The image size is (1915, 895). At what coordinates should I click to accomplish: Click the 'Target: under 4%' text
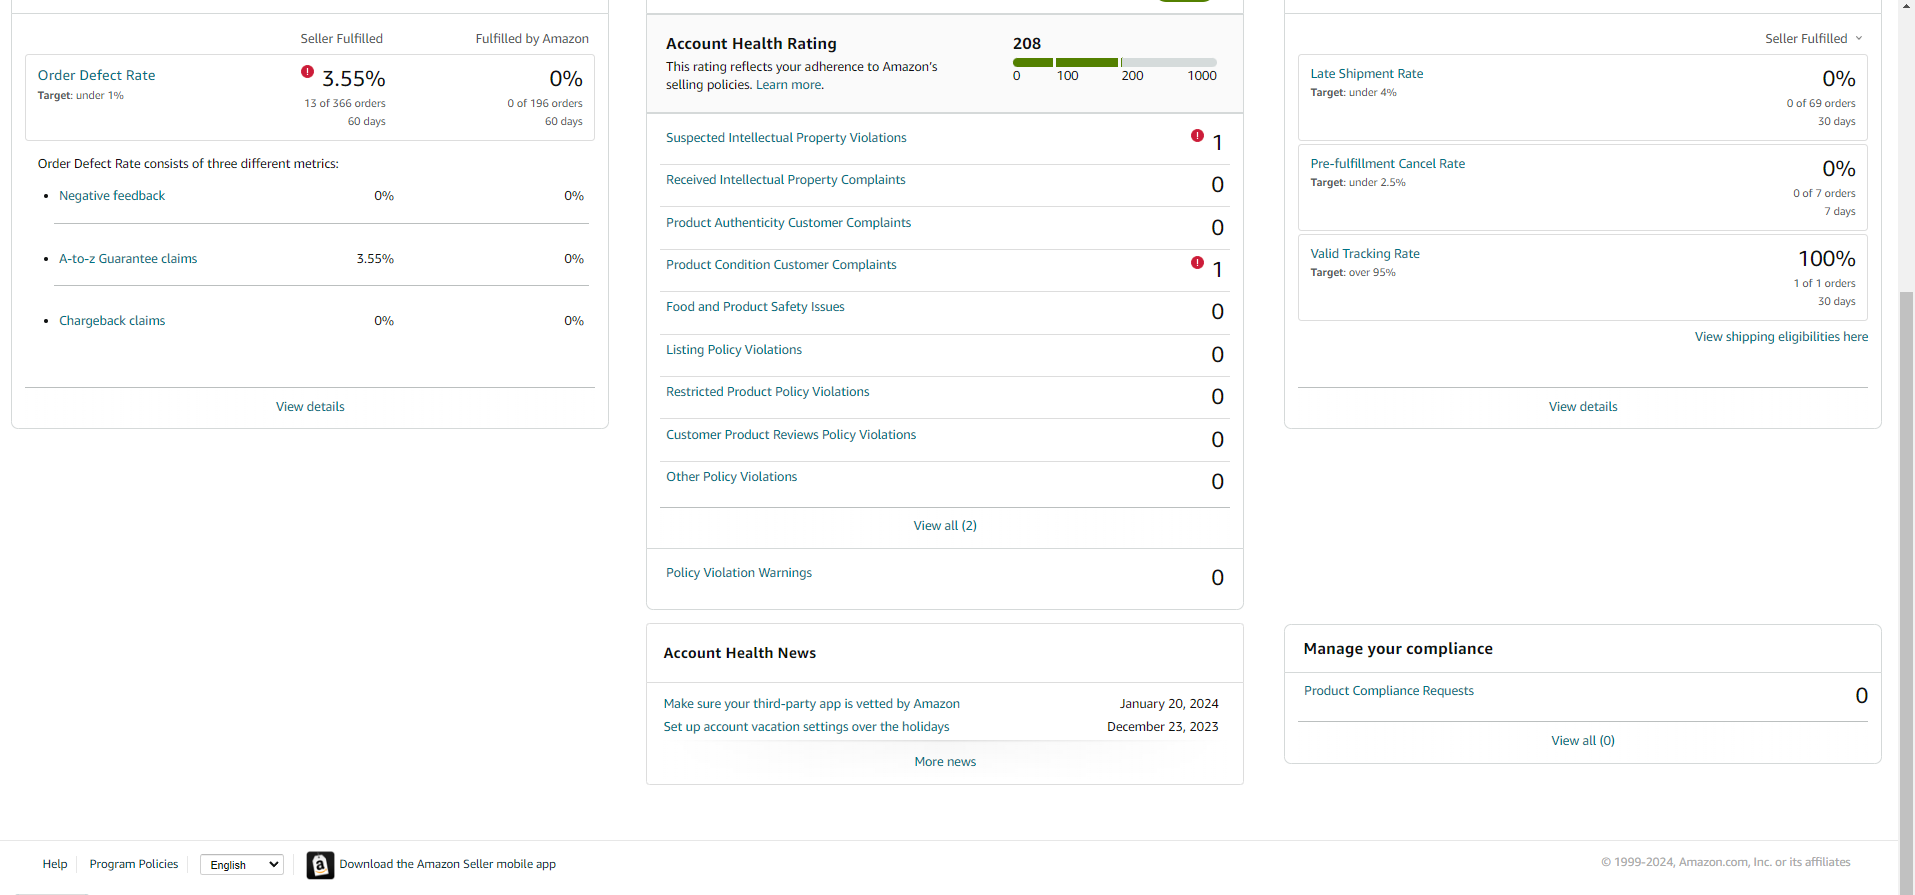[x=1353, y=93]
